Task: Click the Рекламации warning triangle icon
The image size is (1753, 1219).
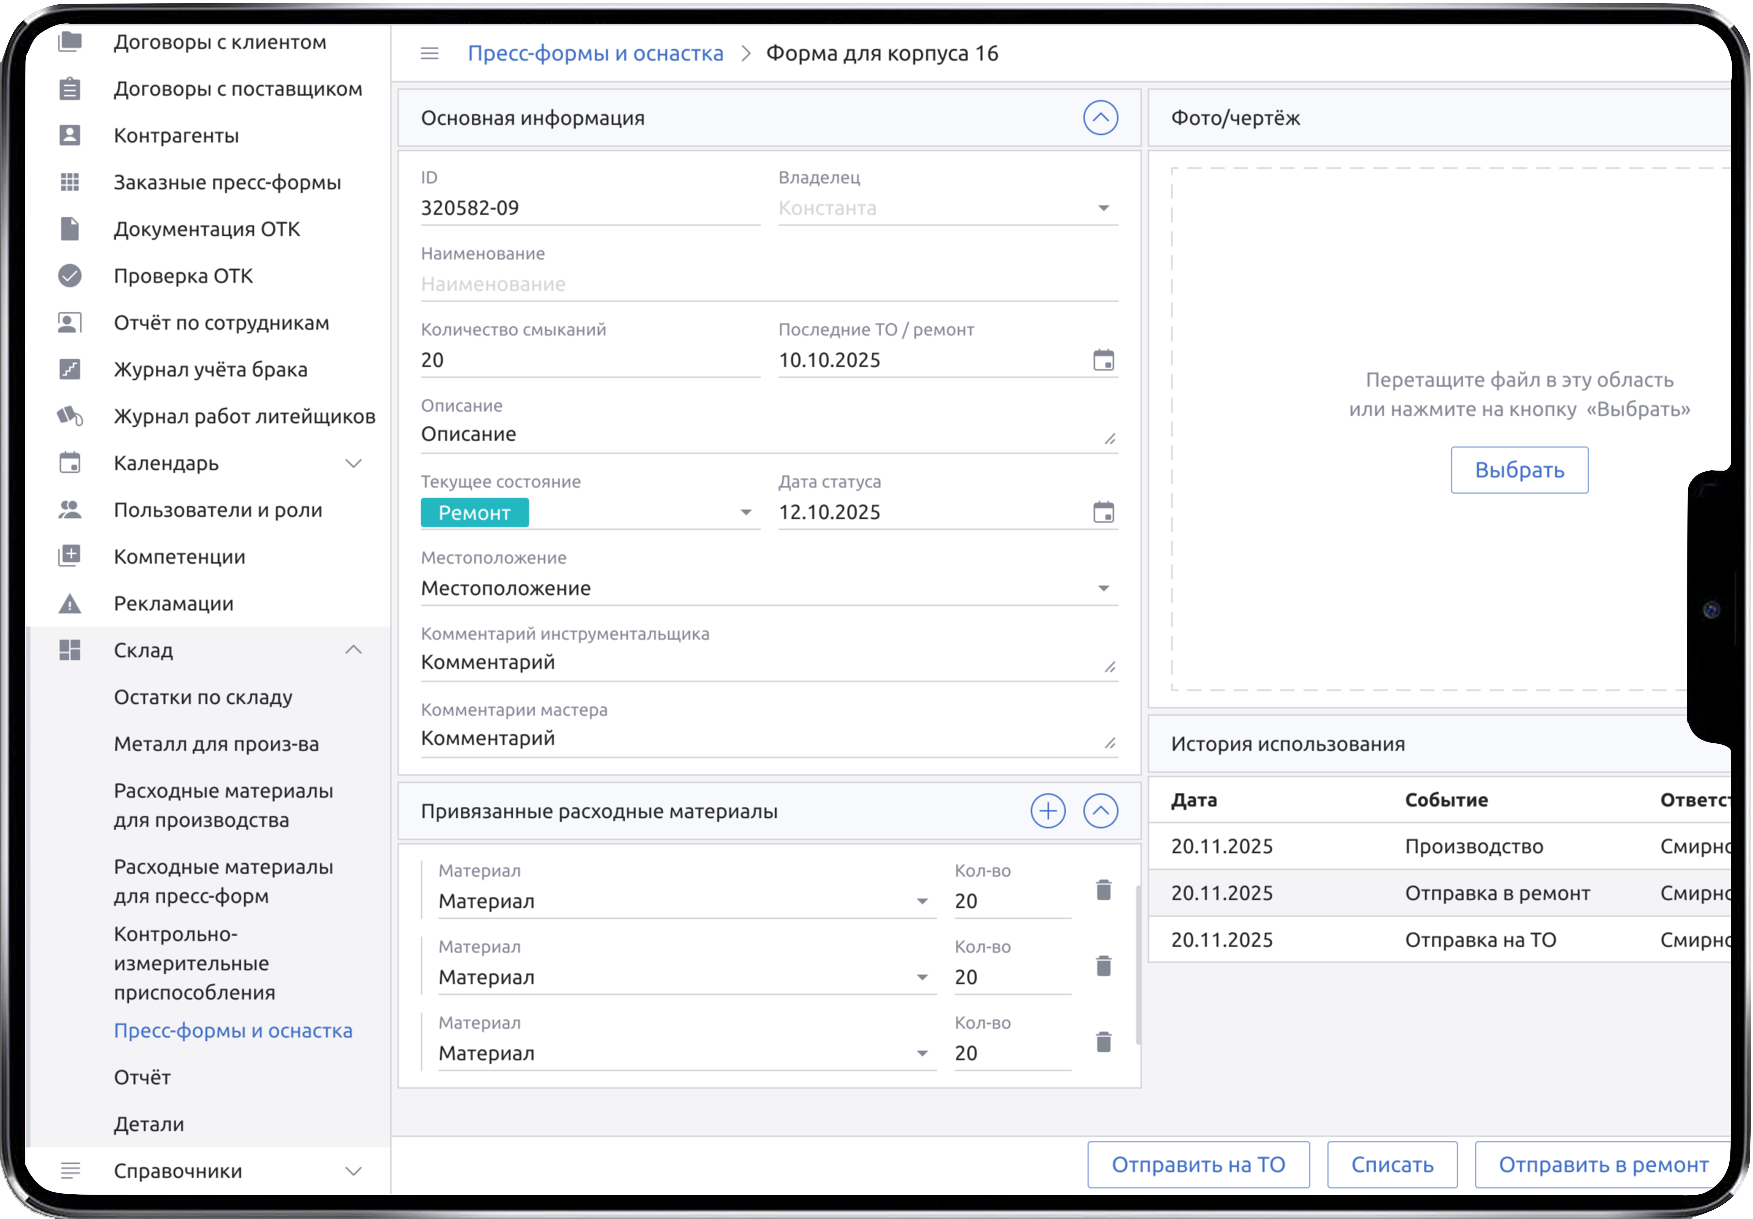Action: pos(70,603)
